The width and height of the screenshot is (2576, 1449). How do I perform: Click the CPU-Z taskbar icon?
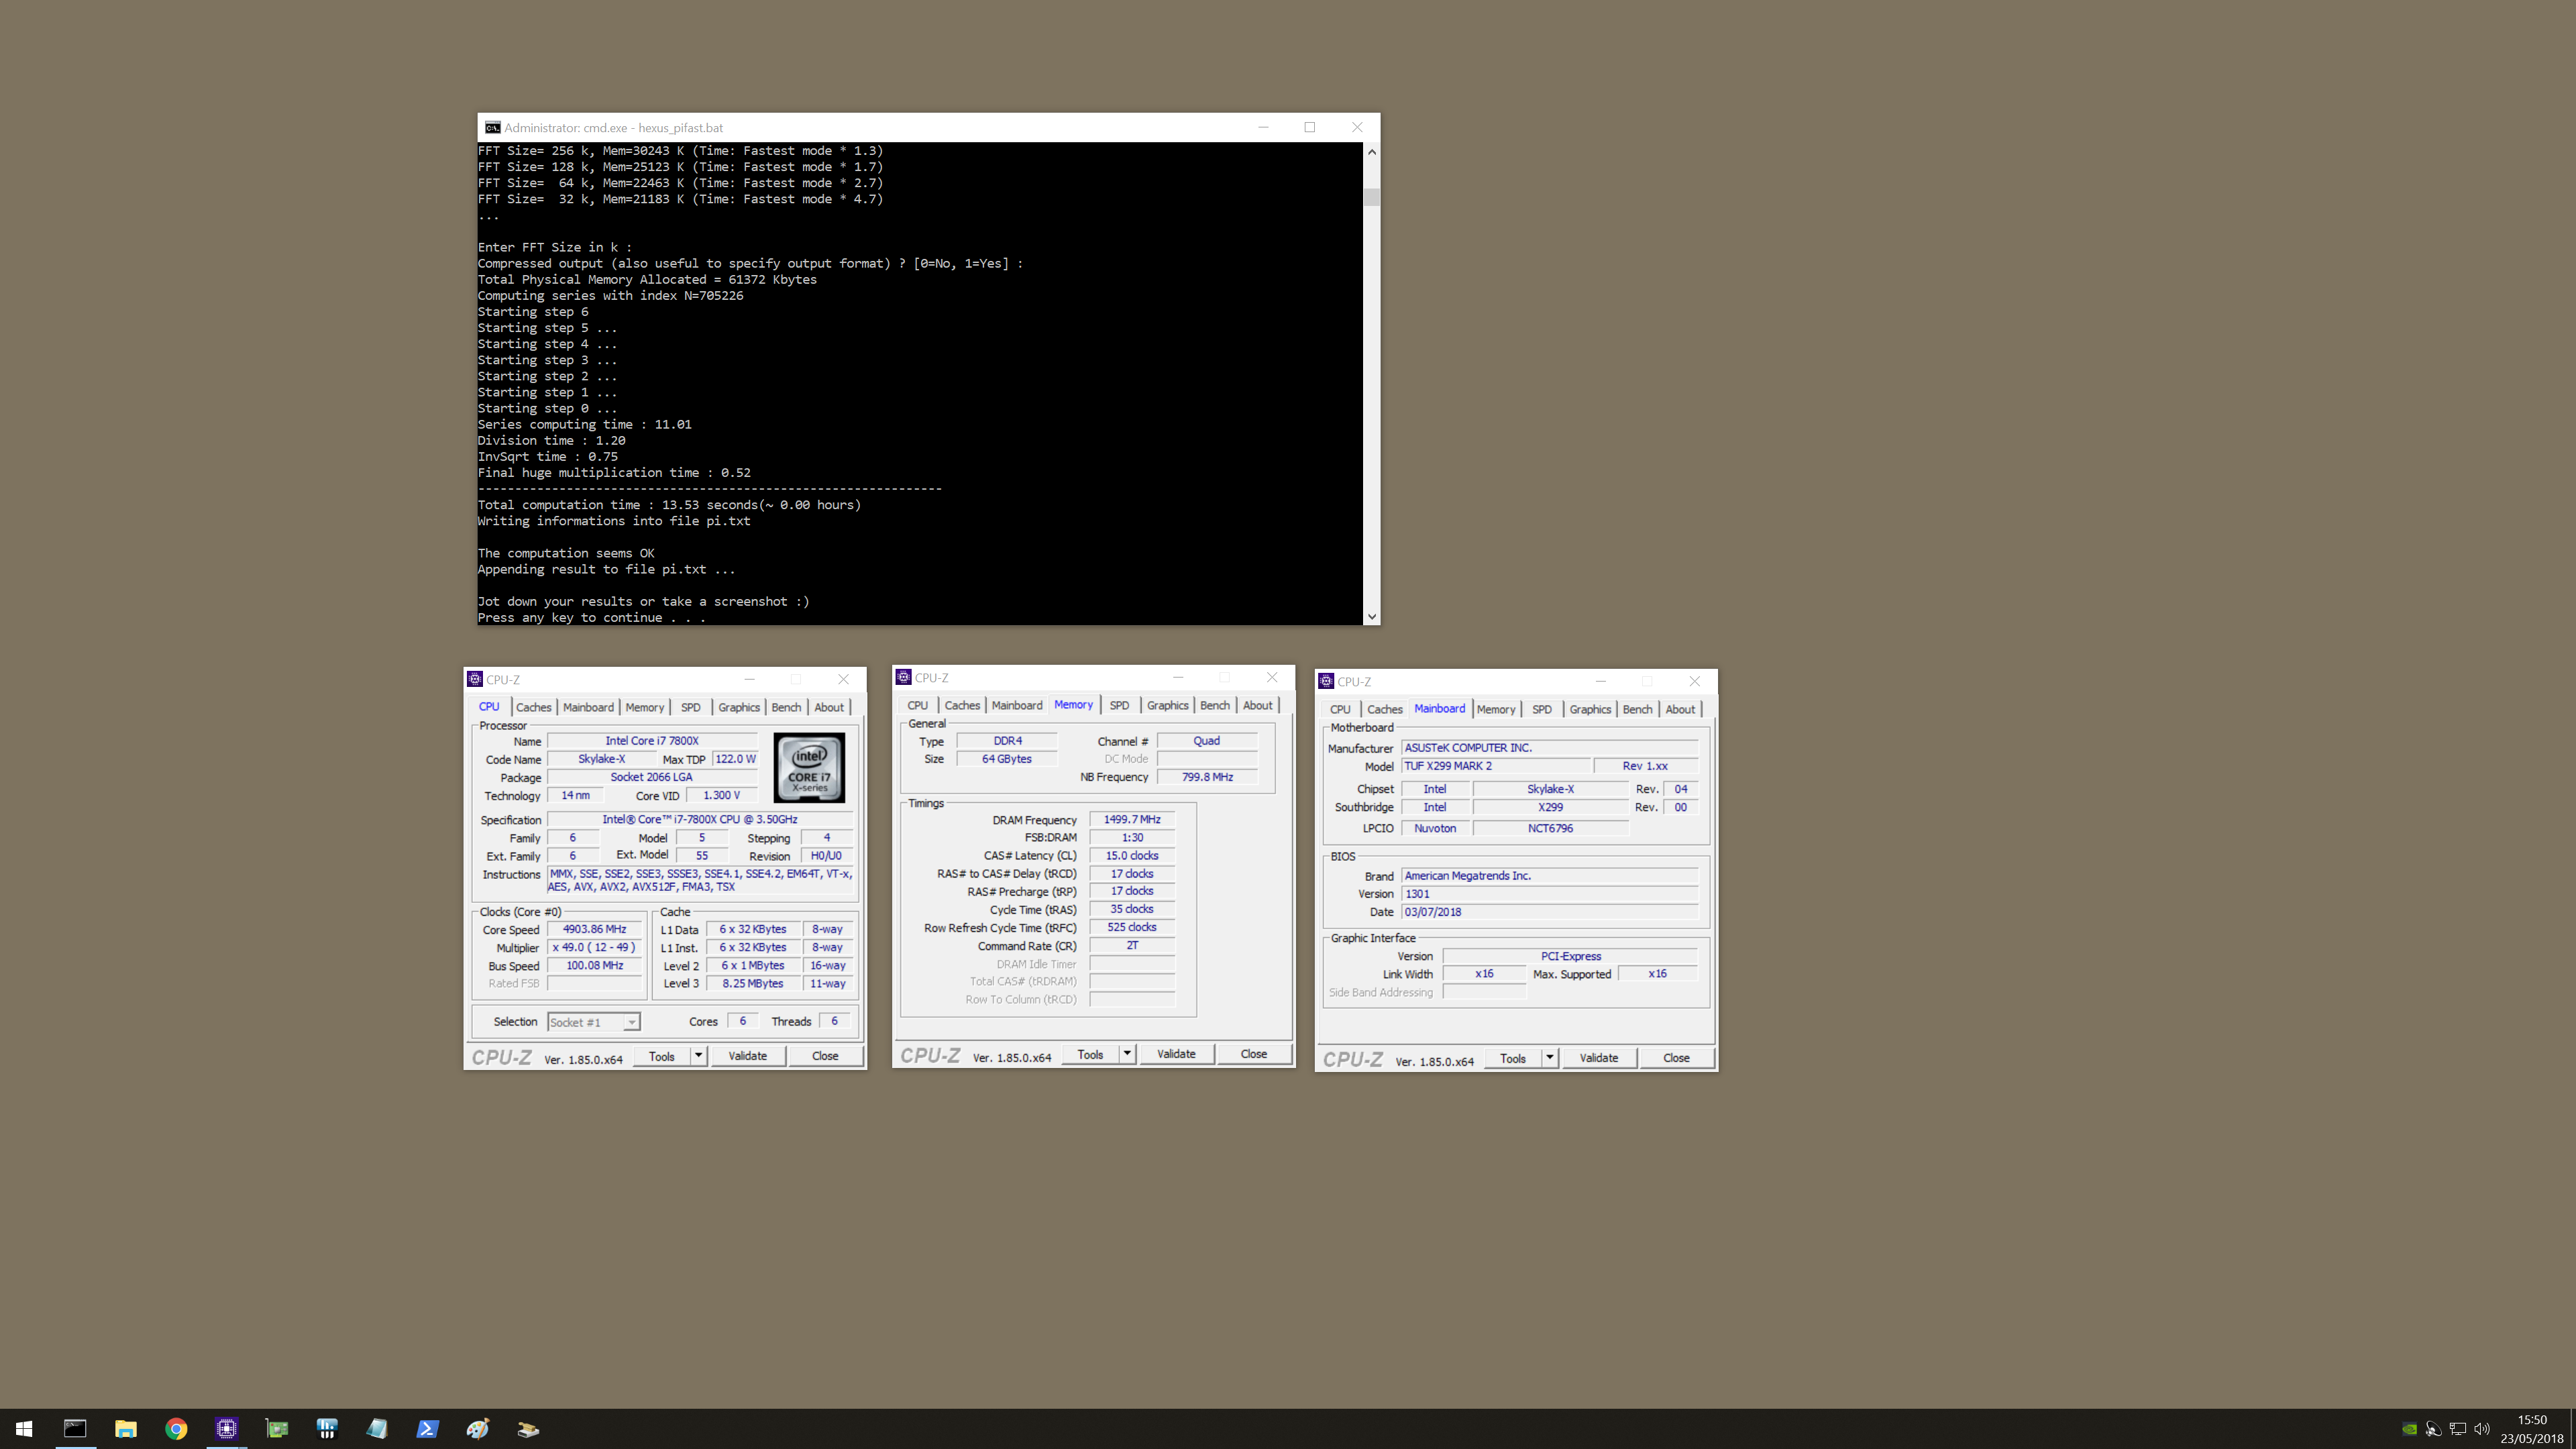227,1429
